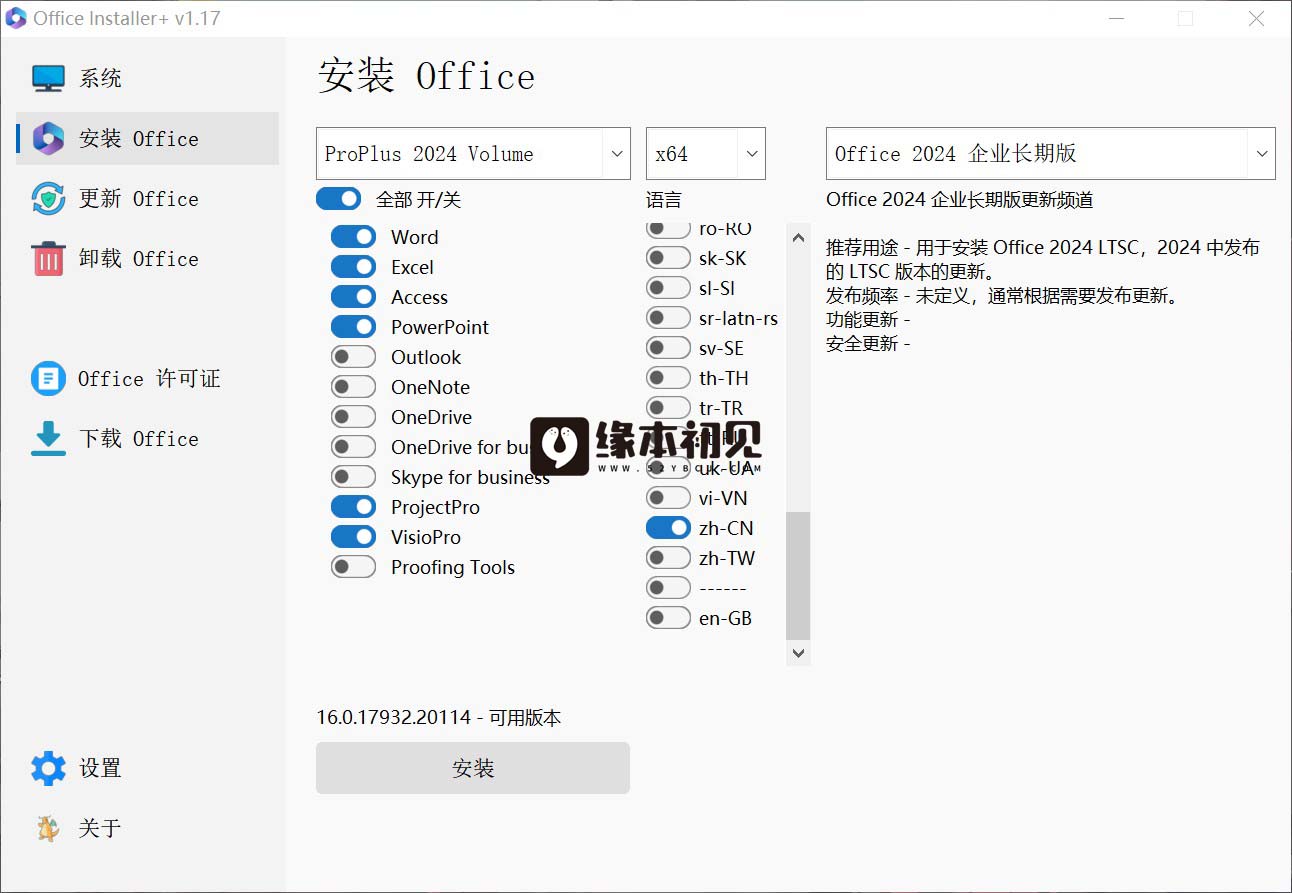Click the update shield icon for 更新 Office
Viewport: 1292px width, 893px height.
point(48,199)
